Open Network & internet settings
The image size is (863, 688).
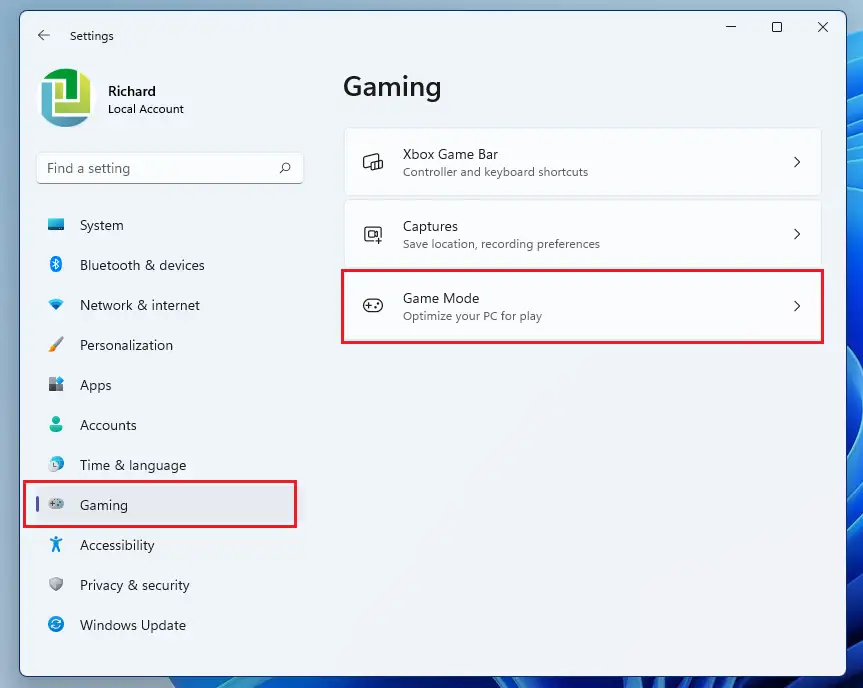[x=140, y=305]
